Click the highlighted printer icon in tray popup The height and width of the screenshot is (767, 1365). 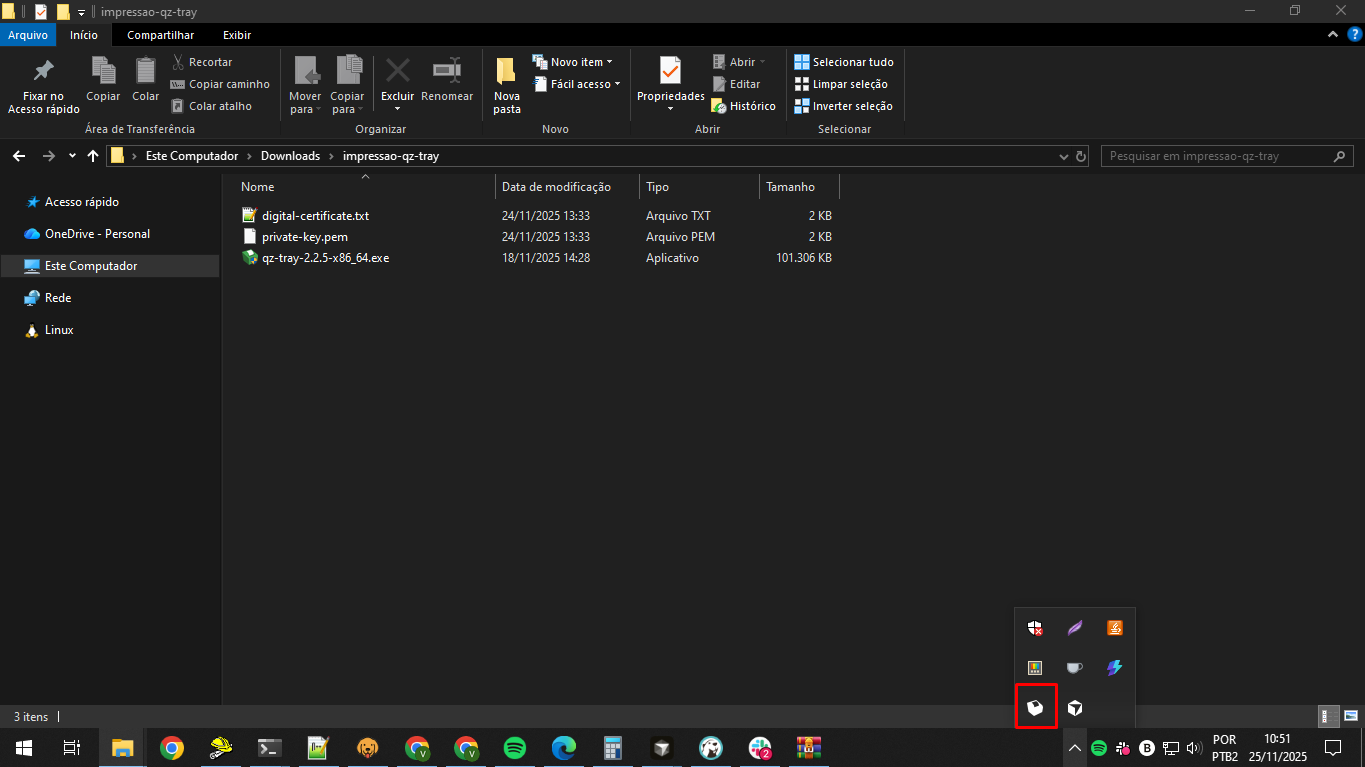click(1036, 708)
